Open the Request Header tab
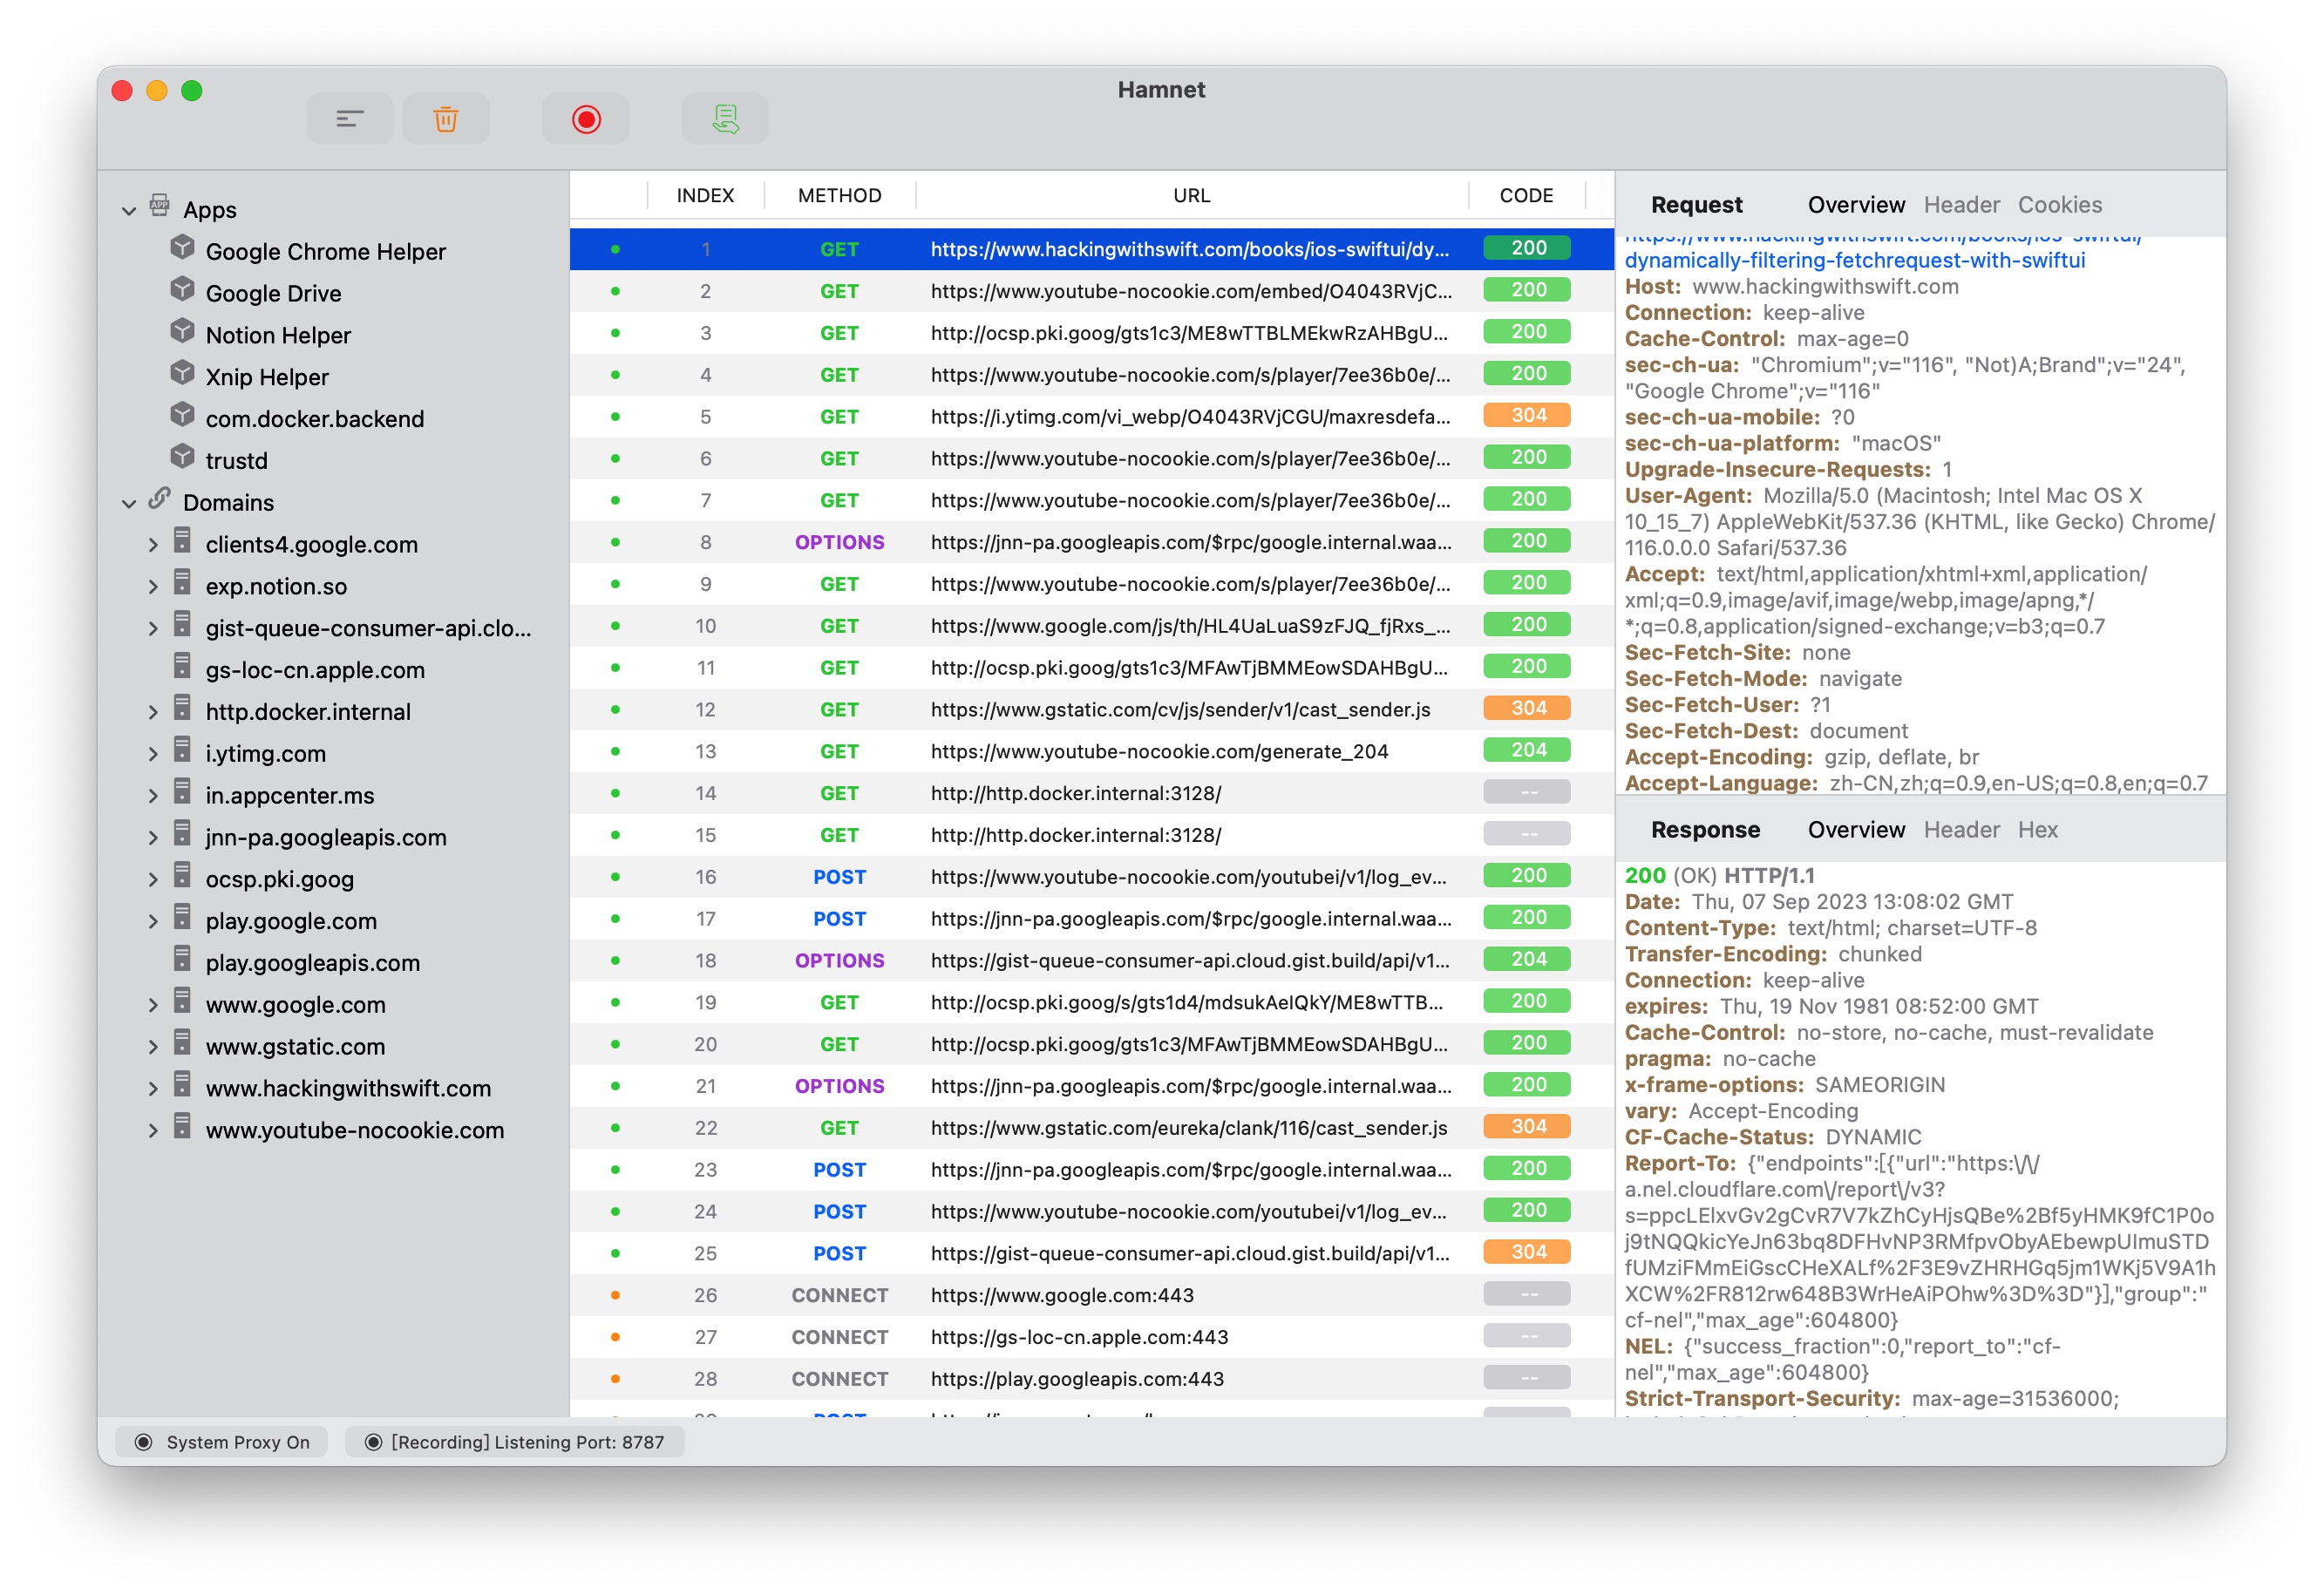The width and height of the screenshot is (2324, 1595). coord(1961,205)
